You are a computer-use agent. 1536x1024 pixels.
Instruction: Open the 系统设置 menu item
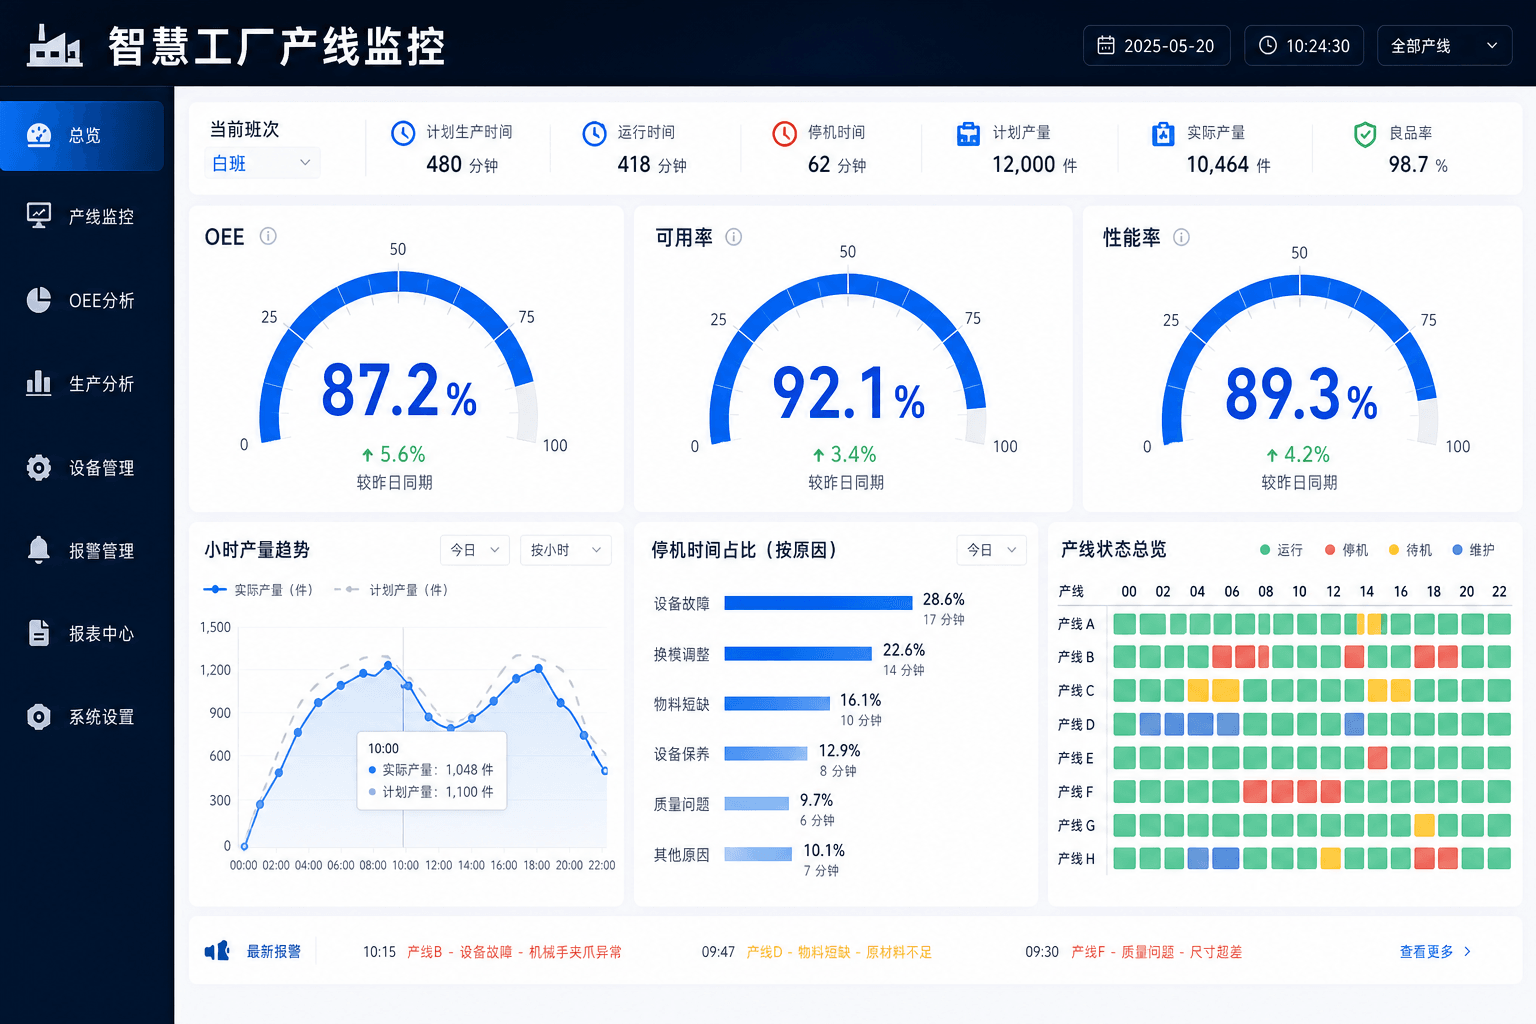tap(82, 716)
